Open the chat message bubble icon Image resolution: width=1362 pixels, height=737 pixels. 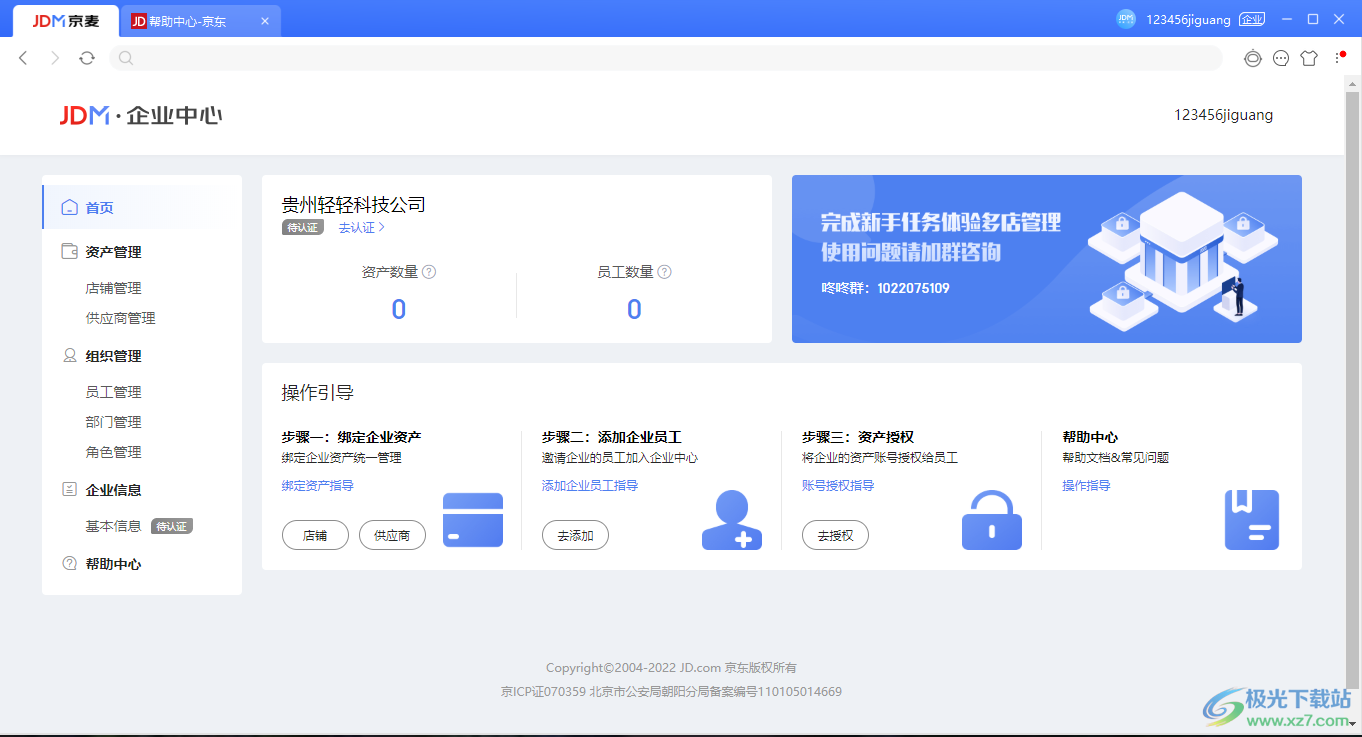coord(1281,58)
